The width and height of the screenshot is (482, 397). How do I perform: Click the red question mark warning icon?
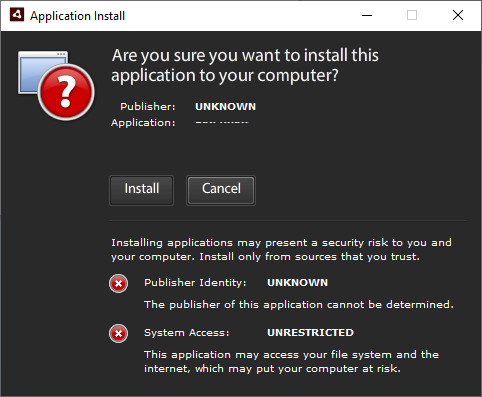pos(66,92)
